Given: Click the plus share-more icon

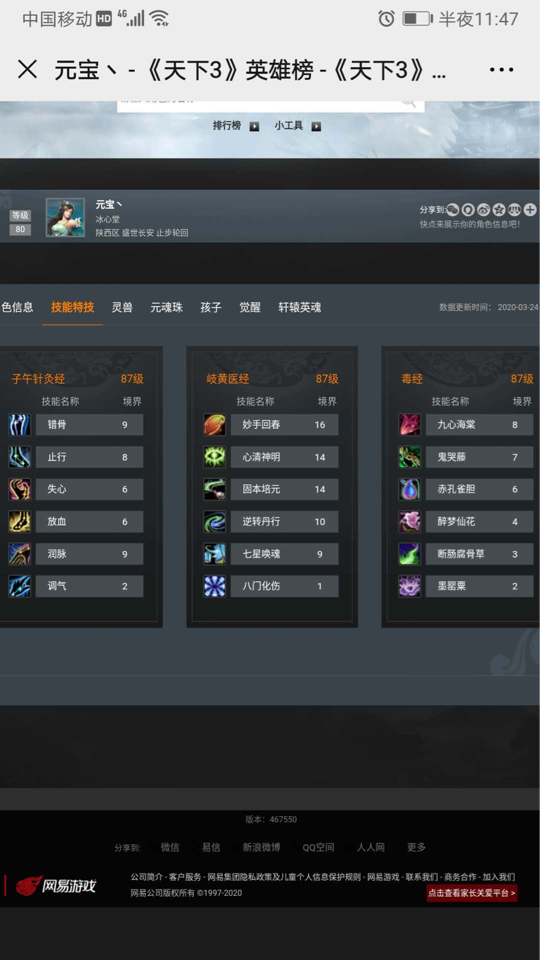Looking at the screenshot, I should coord(530,210).
